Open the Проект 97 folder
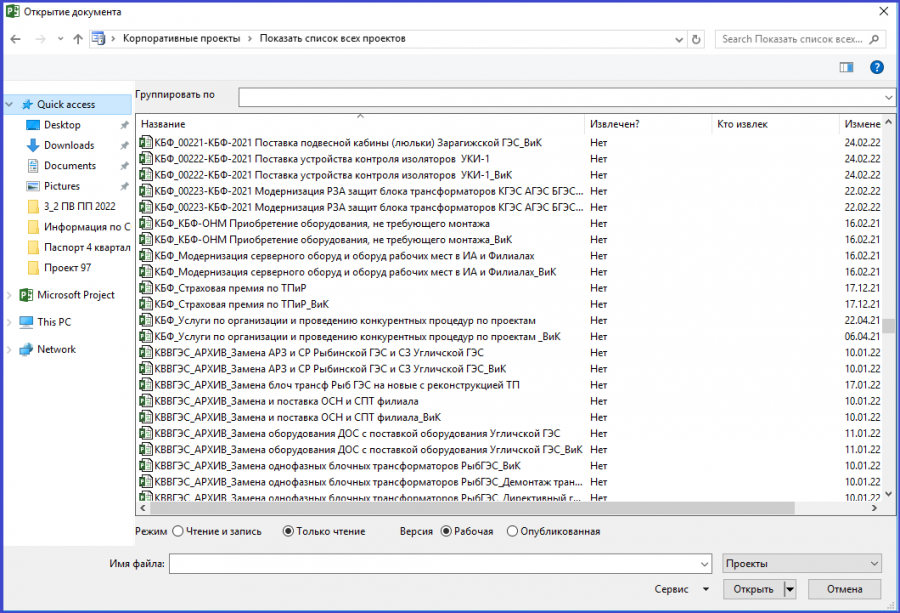 tap(67, 267)
